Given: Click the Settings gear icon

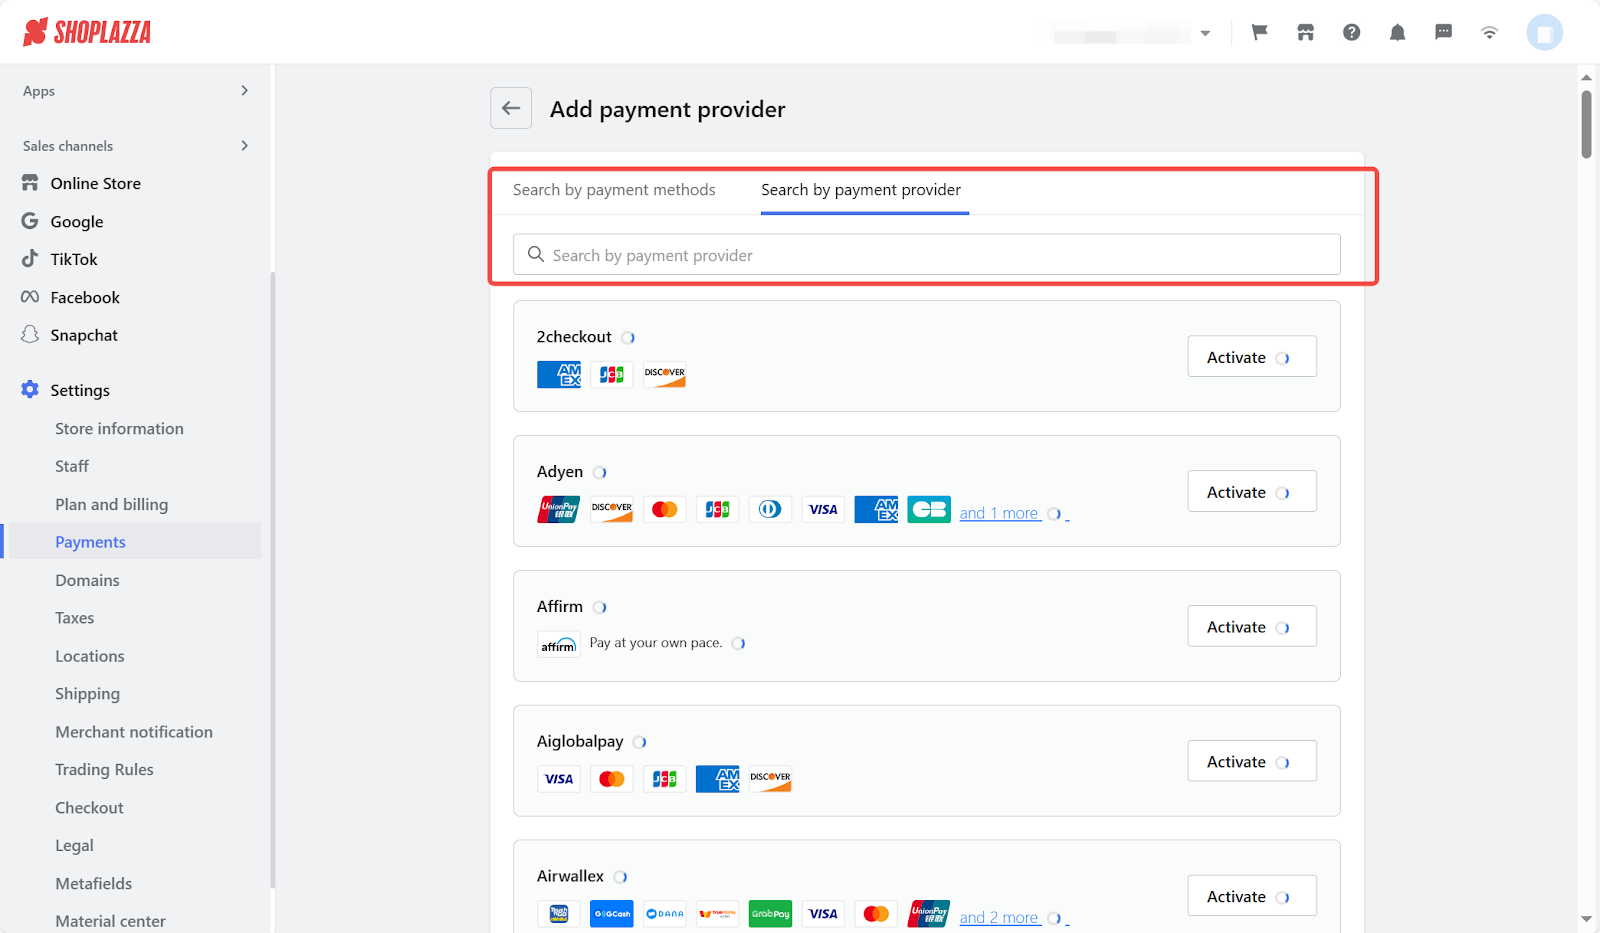Looking at the screenshot, I should point(30,390).
